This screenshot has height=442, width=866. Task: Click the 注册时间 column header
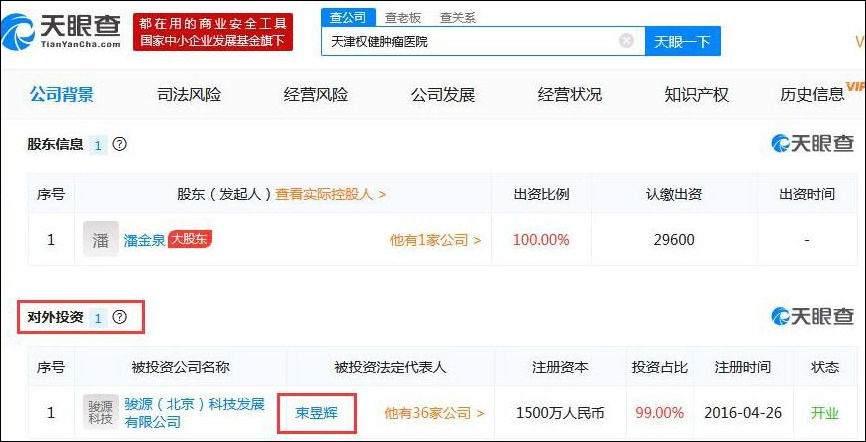click(x=743, y=367)
